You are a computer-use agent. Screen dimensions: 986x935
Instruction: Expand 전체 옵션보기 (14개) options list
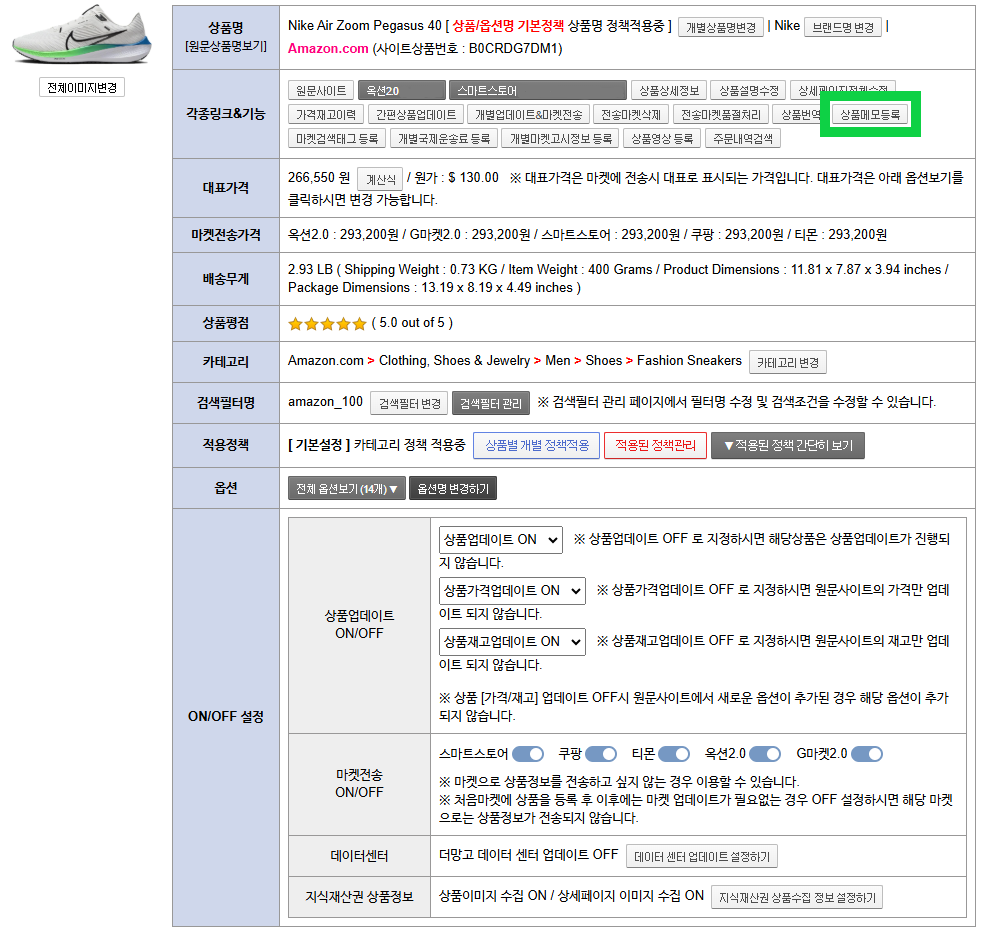point(346,489)
